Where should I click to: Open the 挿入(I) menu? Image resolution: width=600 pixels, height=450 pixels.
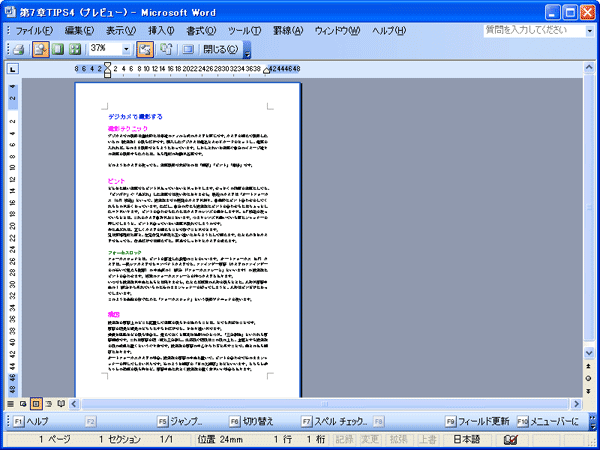tap(161, 31)
